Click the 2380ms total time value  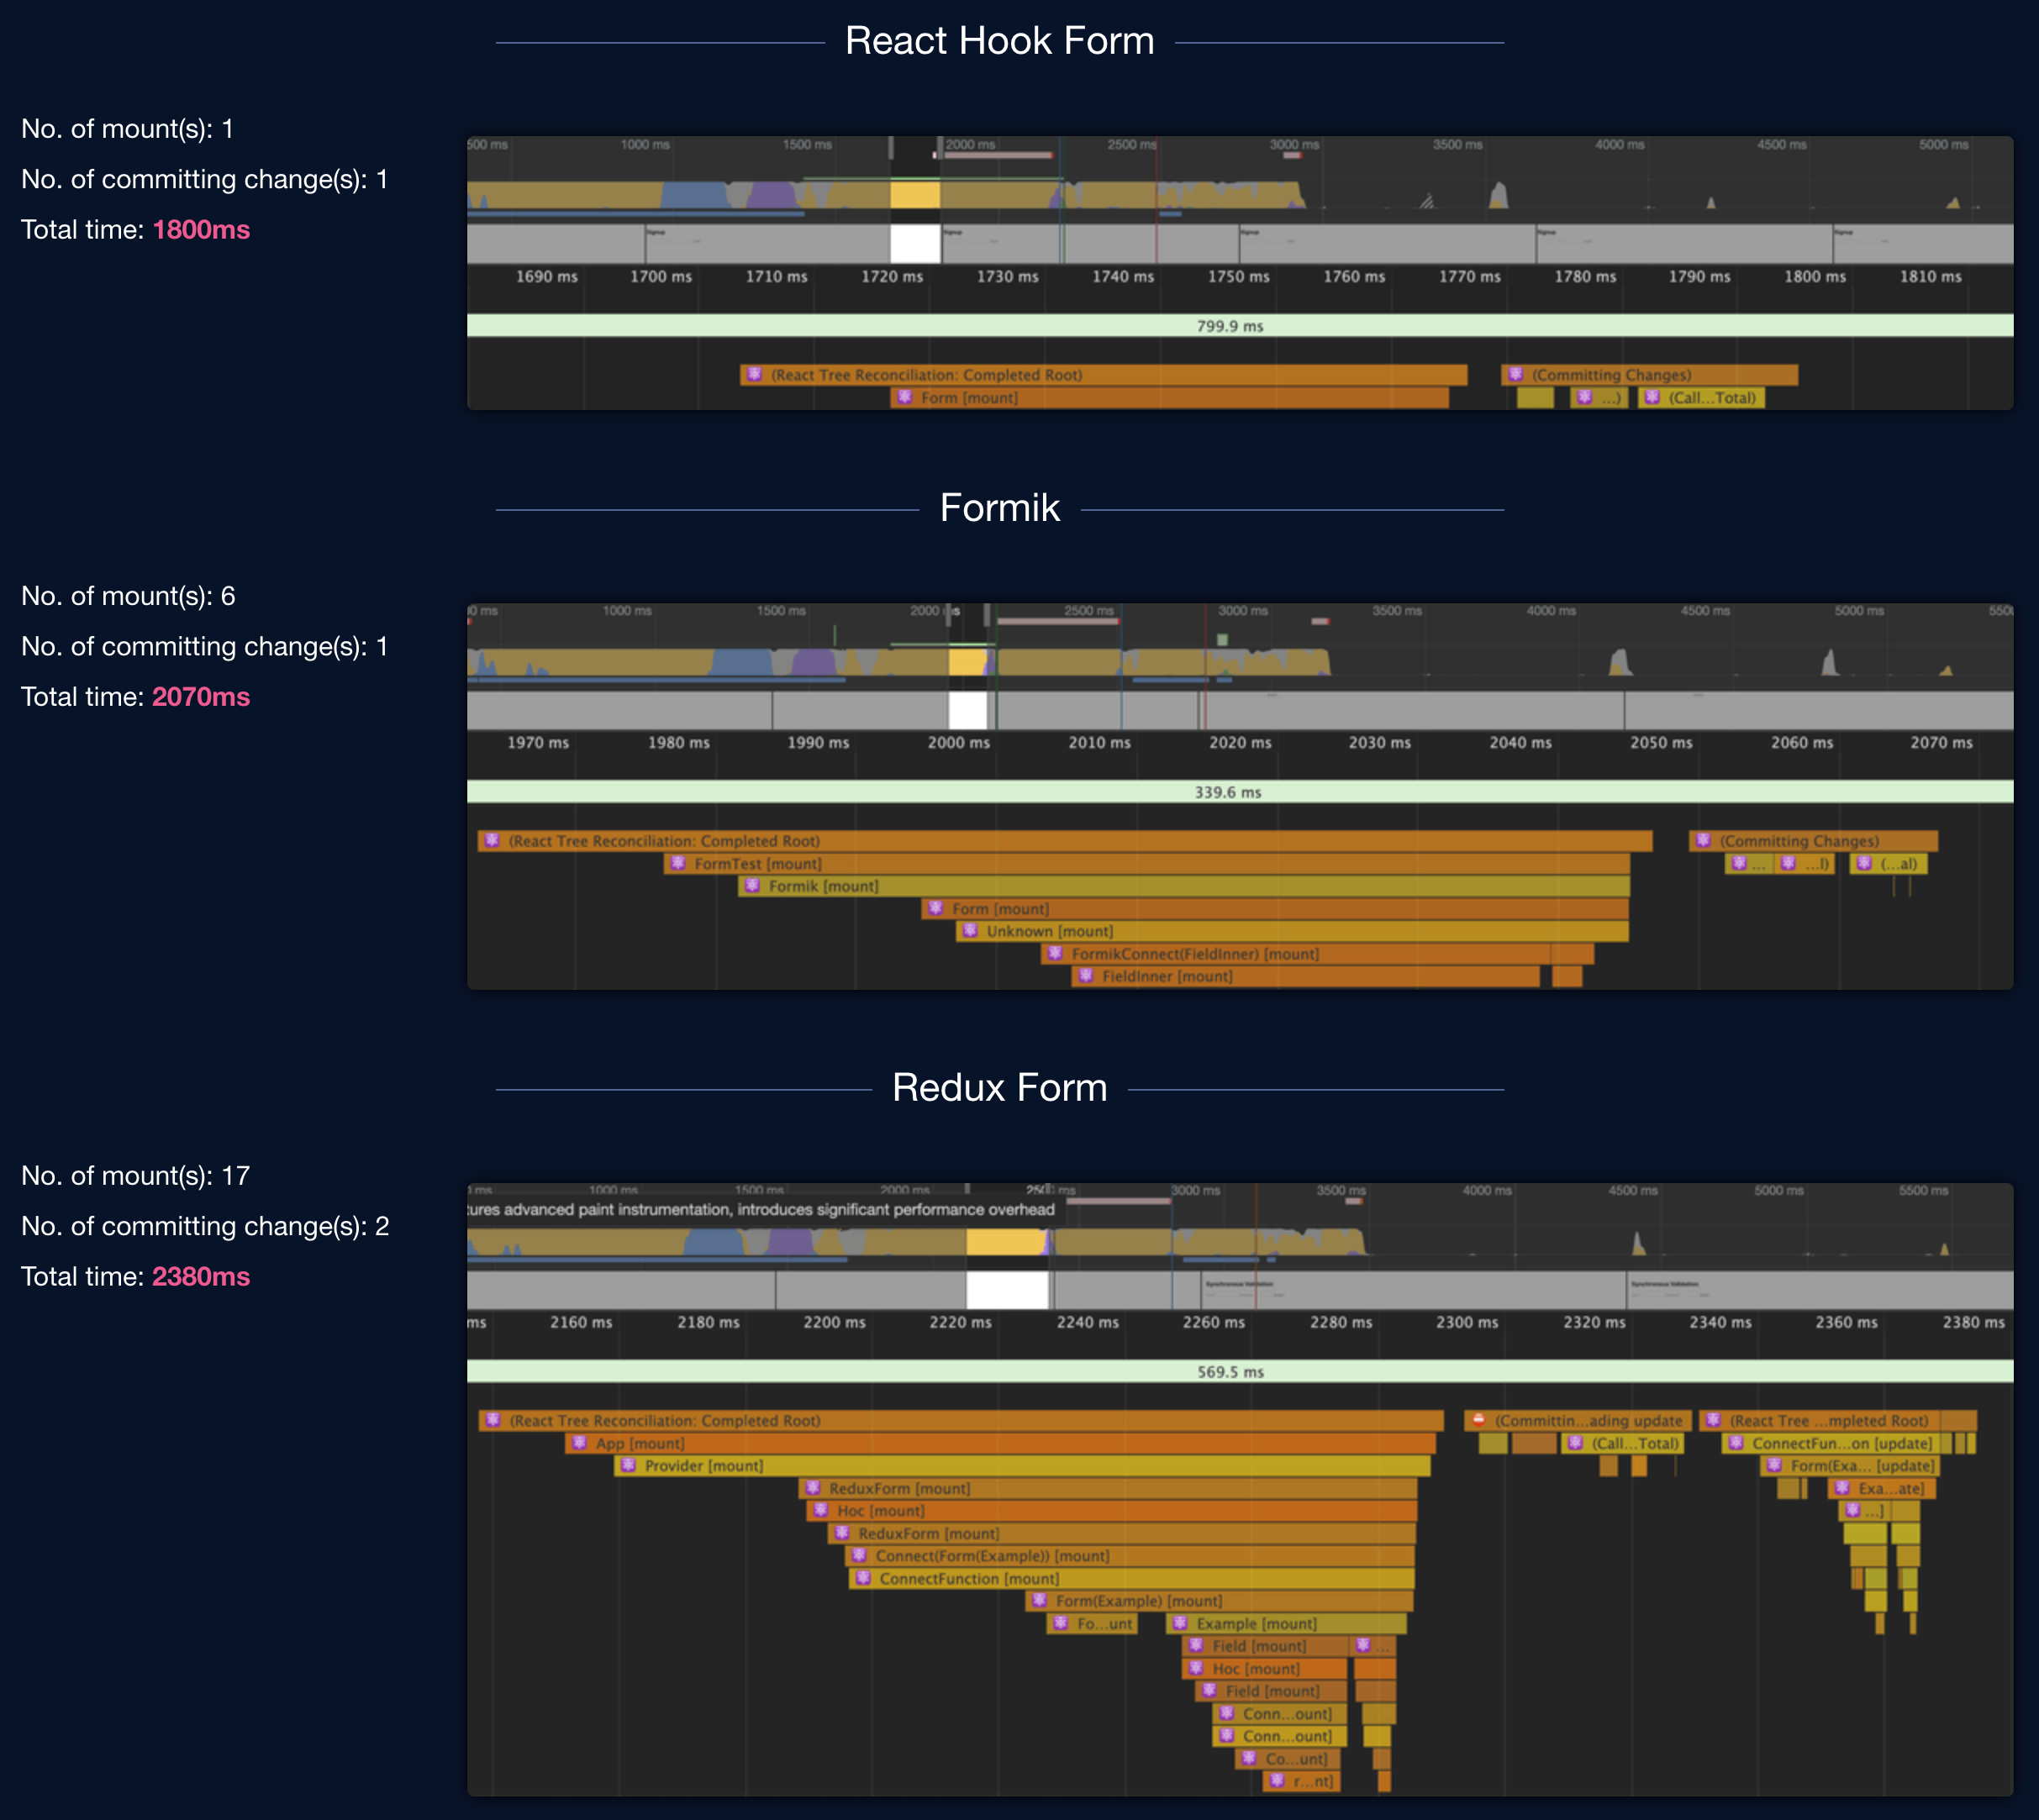201,1277
